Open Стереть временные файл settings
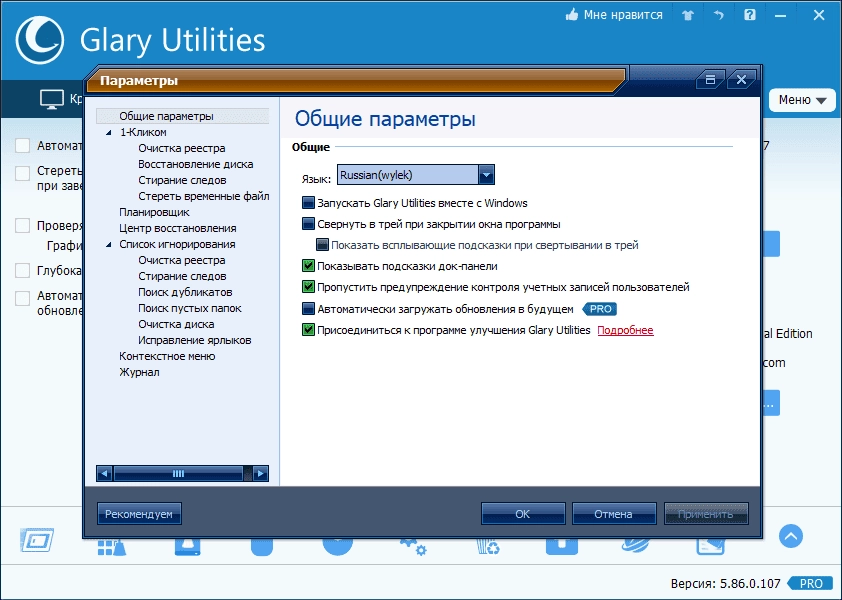The image size is (842, 600). (x=204, y=196)
